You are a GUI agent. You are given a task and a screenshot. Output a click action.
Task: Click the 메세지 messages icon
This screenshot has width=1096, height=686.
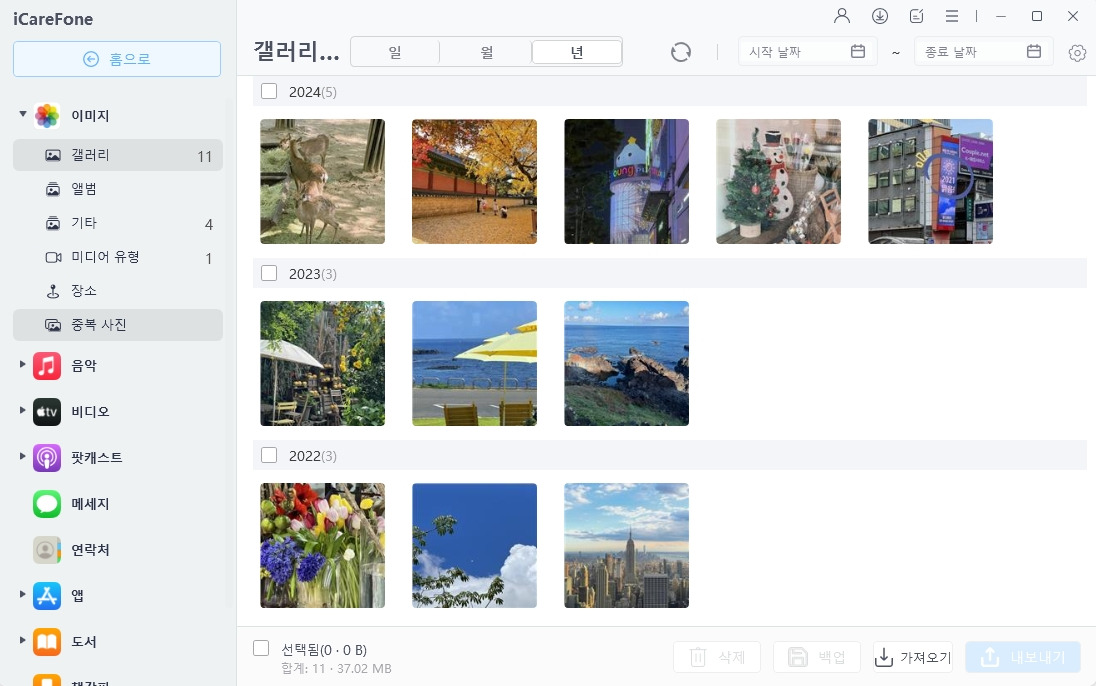point(47,504)
